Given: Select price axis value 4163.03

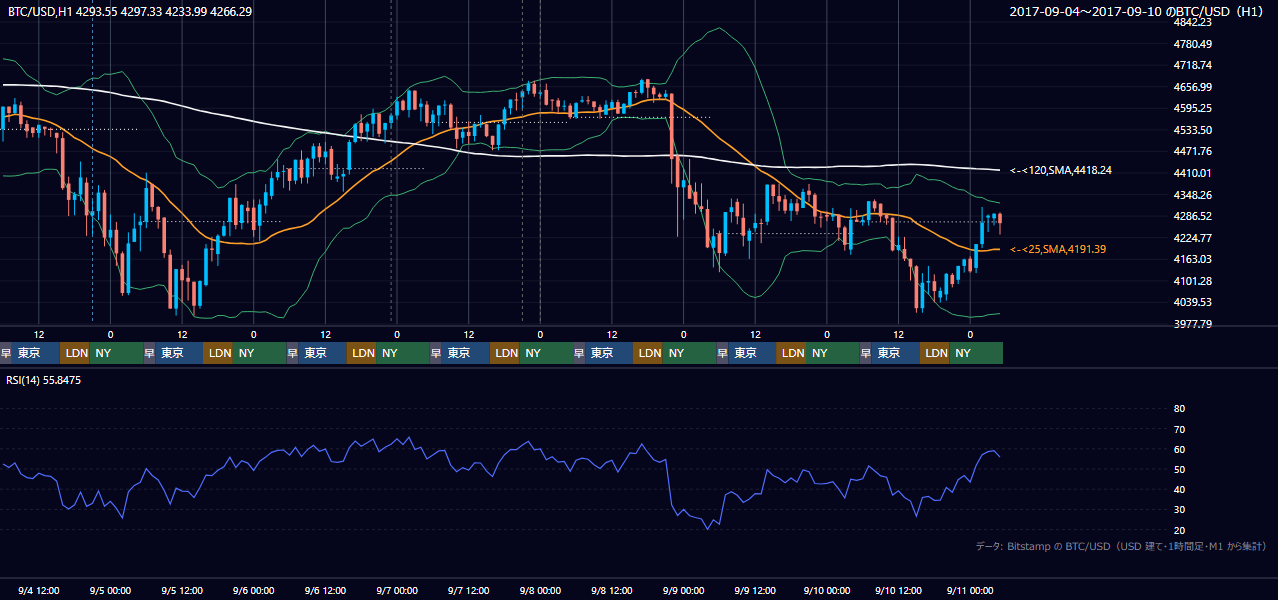Looking at the screenshot, I should coord(1192,259).
